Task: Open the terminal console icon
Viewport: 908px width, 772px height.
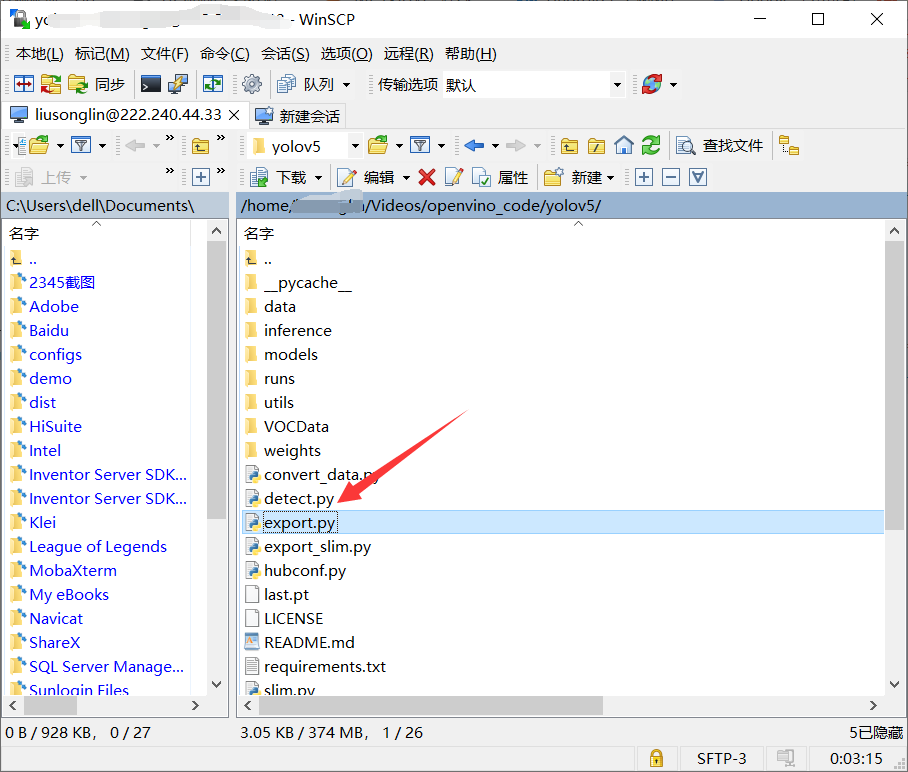Action: tap(151, 85)
